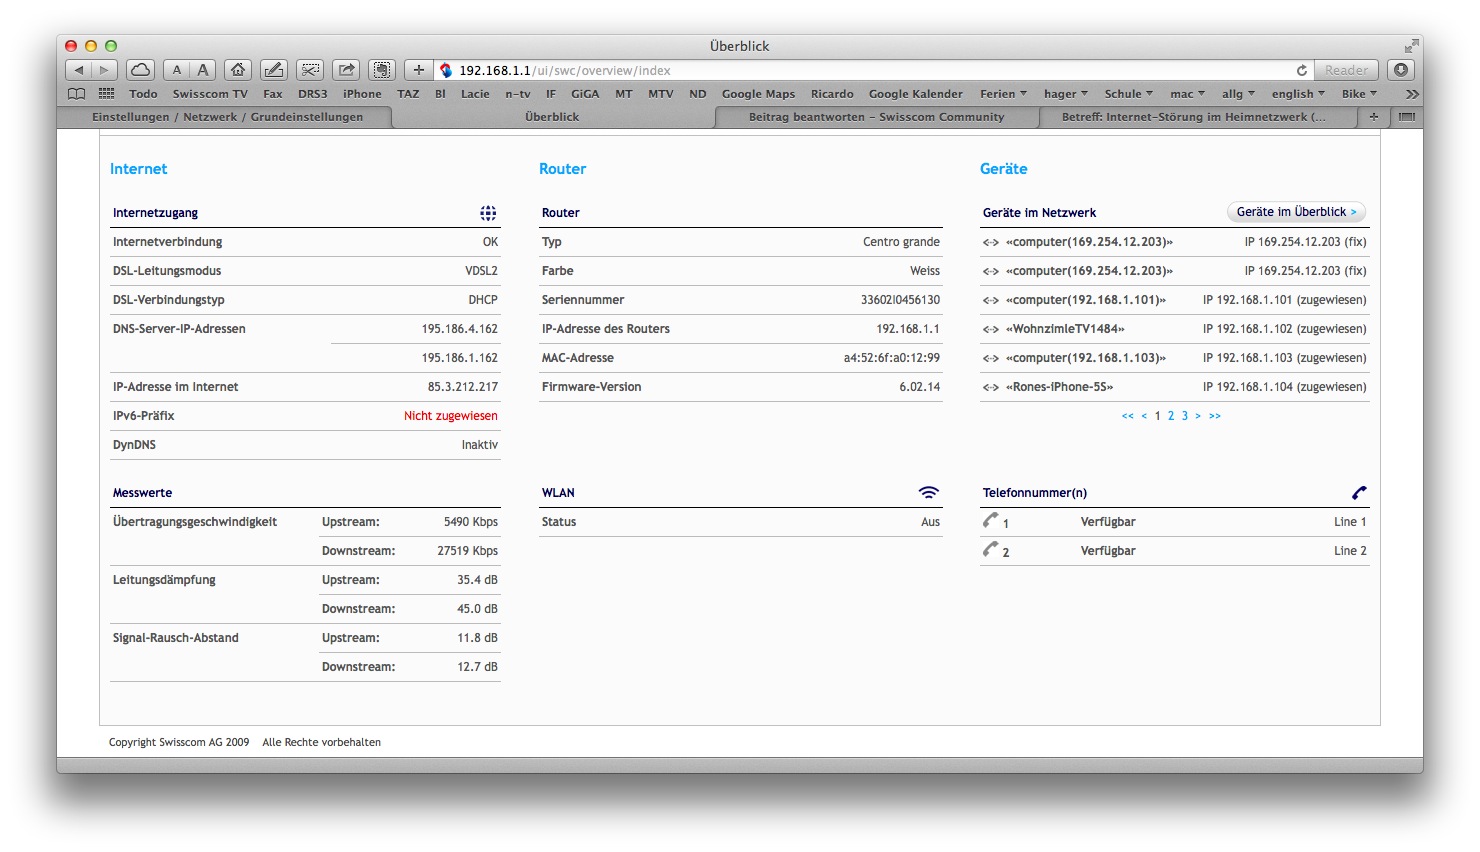Click the web clip scissors icon
Screen dimensions: 1480x852
(310, 70)
